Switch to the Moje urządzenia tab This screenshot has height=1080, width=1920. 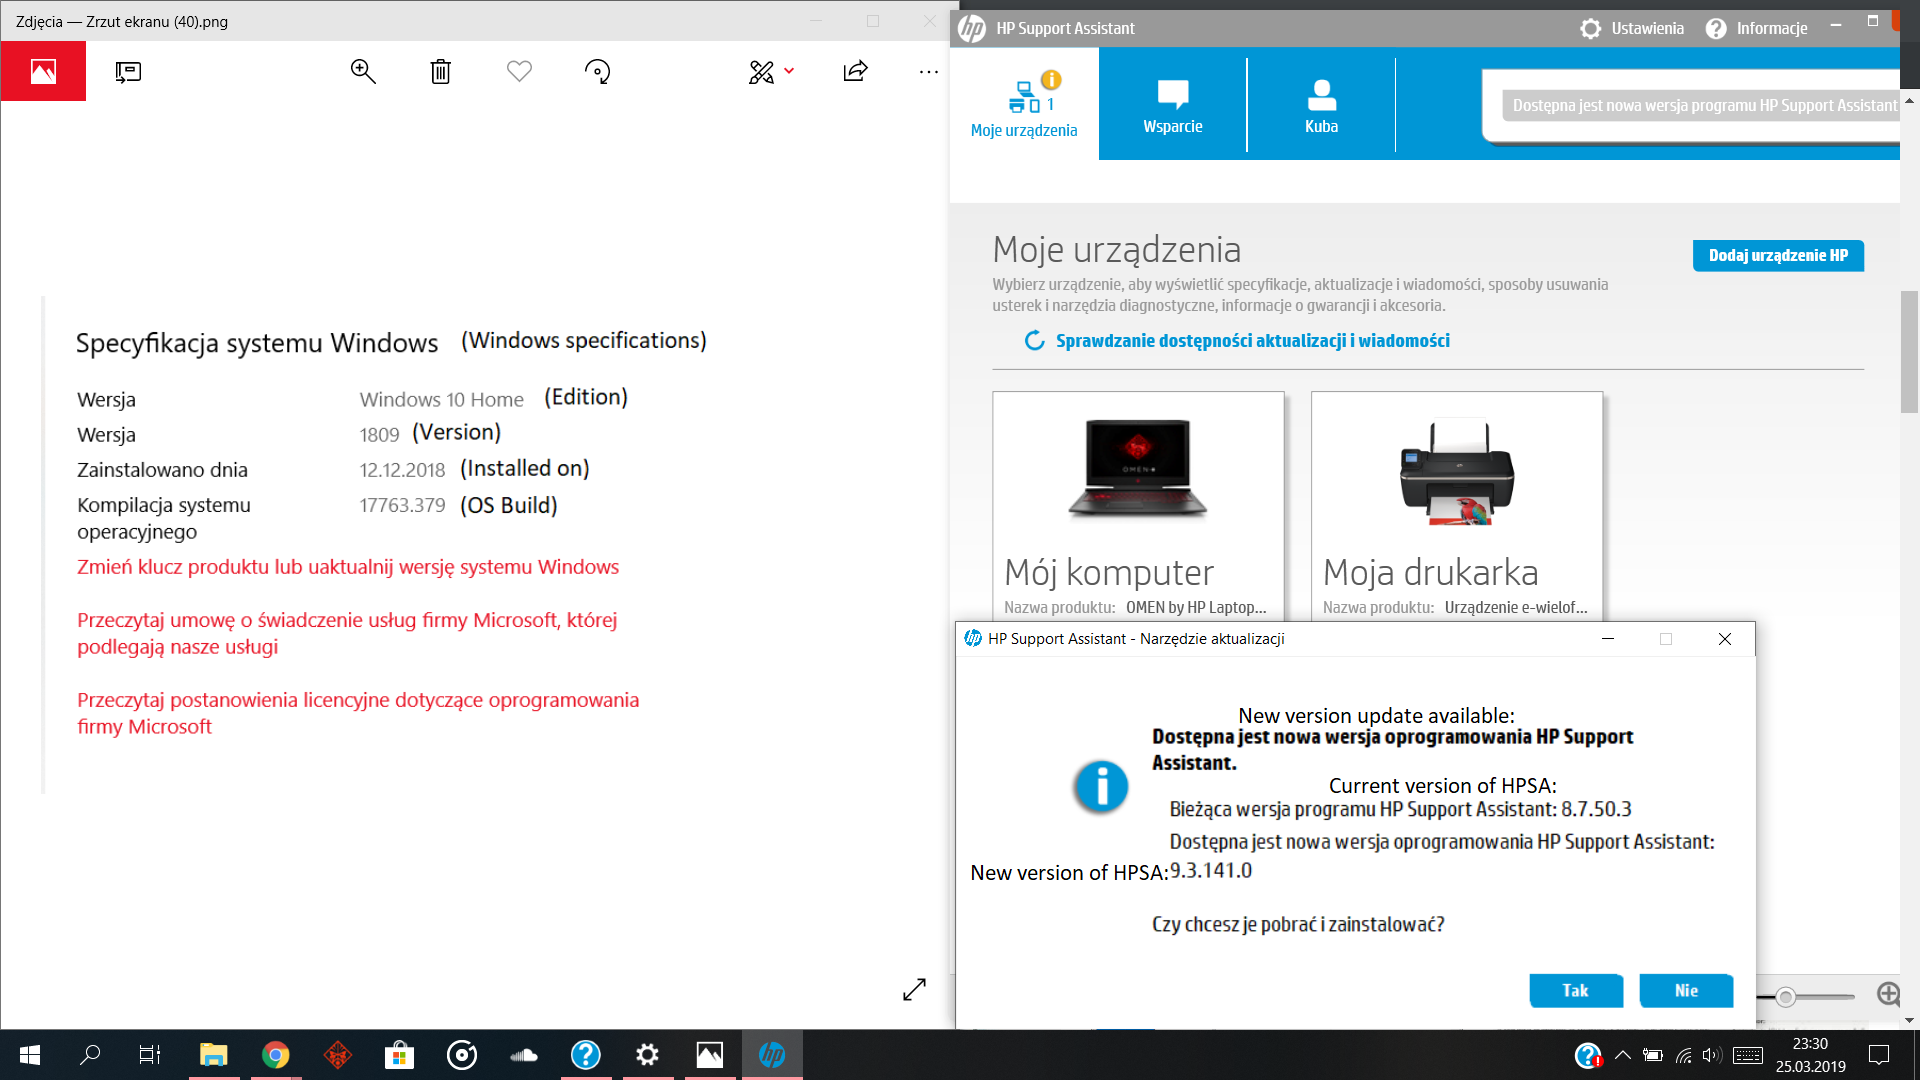(1024, 104)
